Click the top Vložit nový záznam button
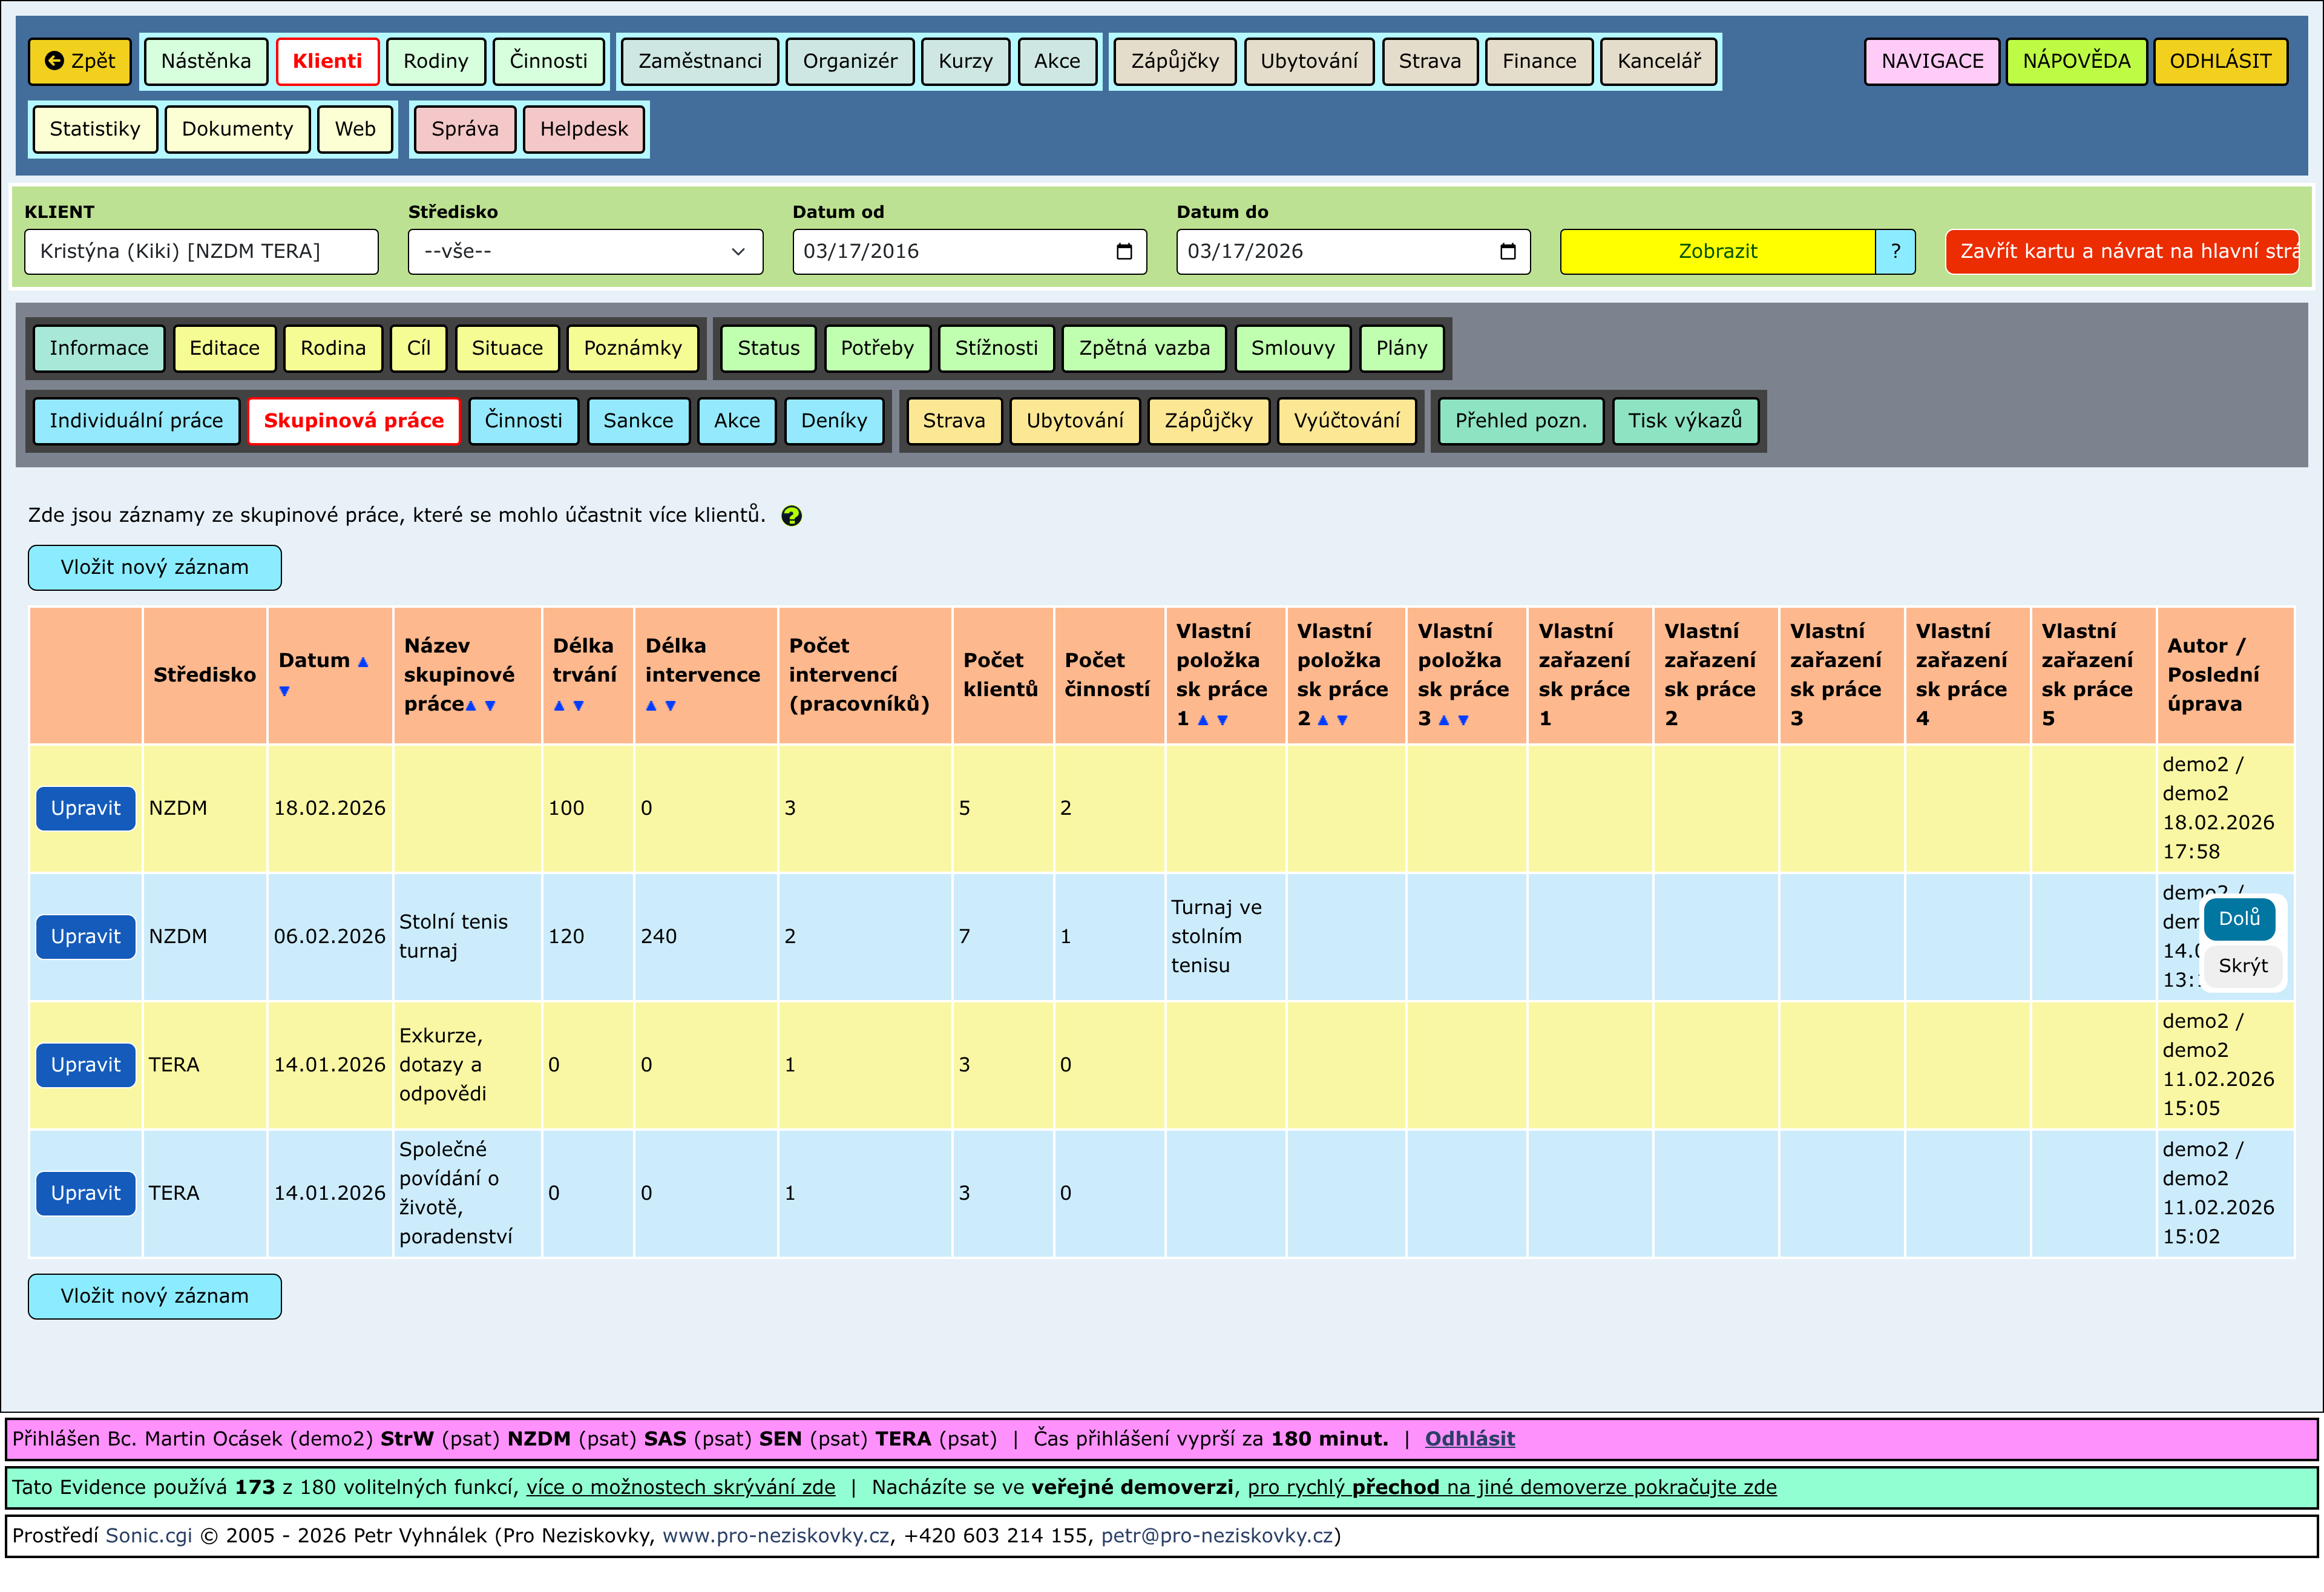 pyautogui.click(x=154, y=568)
